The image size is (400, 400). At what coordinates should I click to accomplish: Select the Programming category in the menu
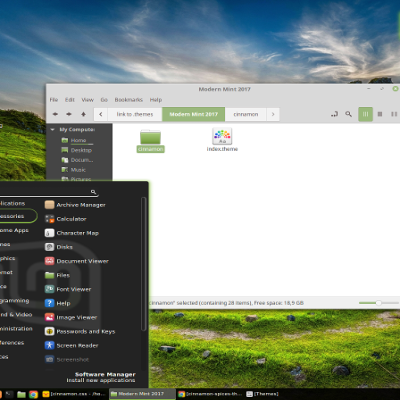pyautogui.click(x=15, y=300)
